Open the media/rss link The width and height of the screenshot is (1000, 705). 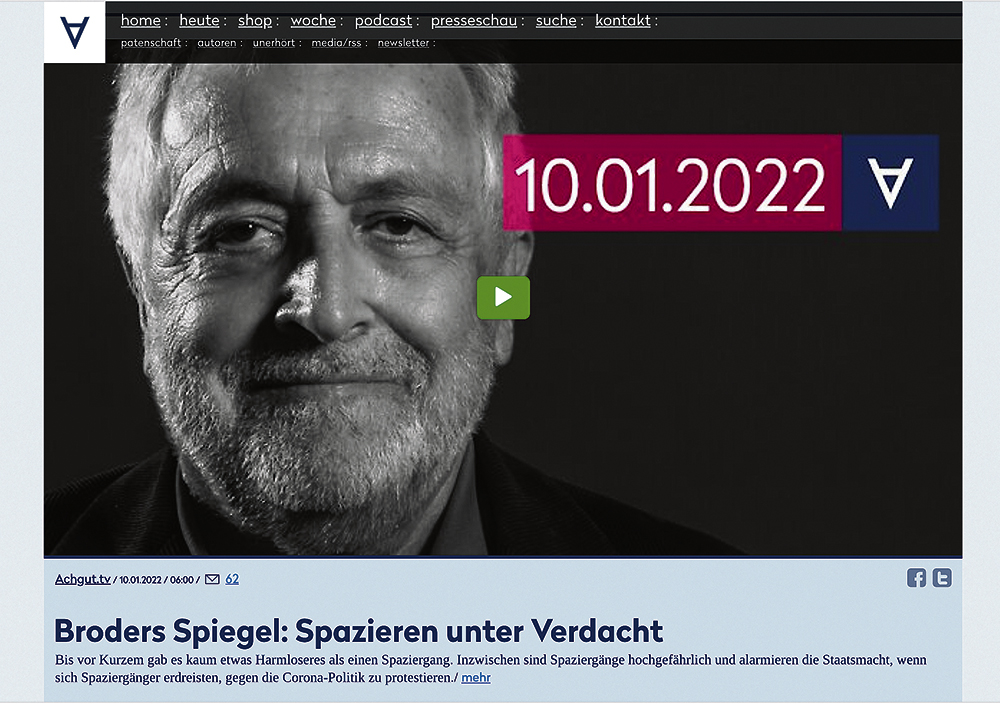pos(336,43)
